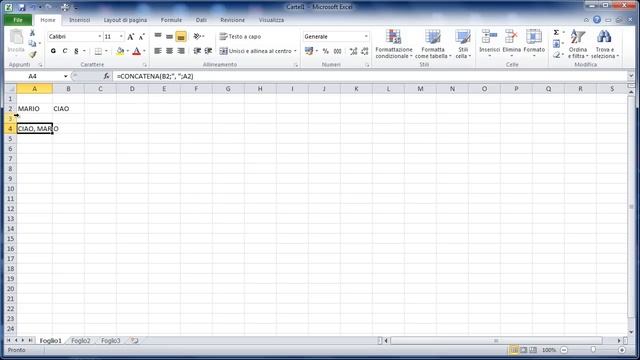Click the Name Box showing A4

[33, 76]
